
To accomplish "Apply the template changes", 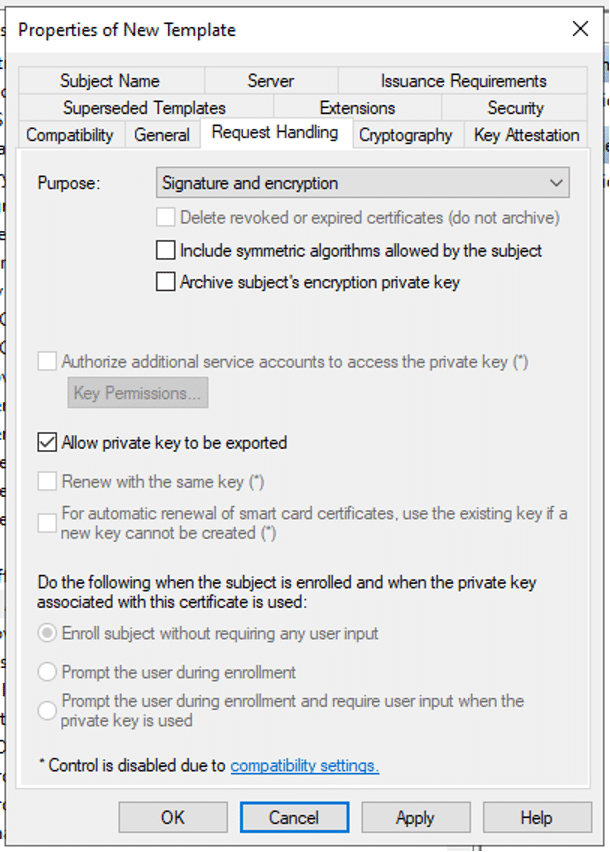I will point(415,817).
